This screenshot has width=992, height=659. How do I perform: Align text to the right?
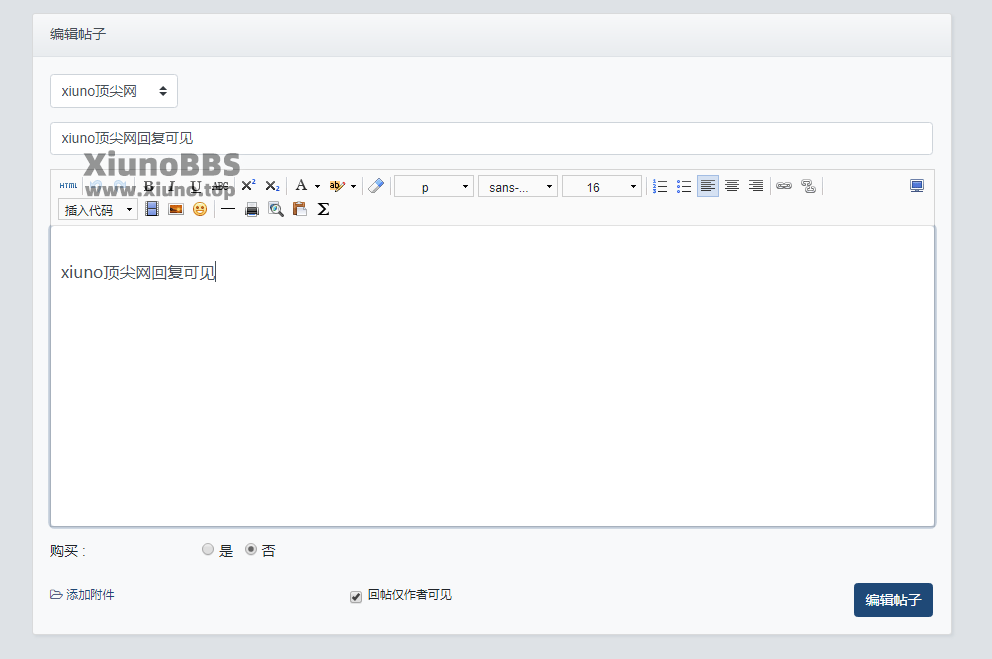[756, 186]
